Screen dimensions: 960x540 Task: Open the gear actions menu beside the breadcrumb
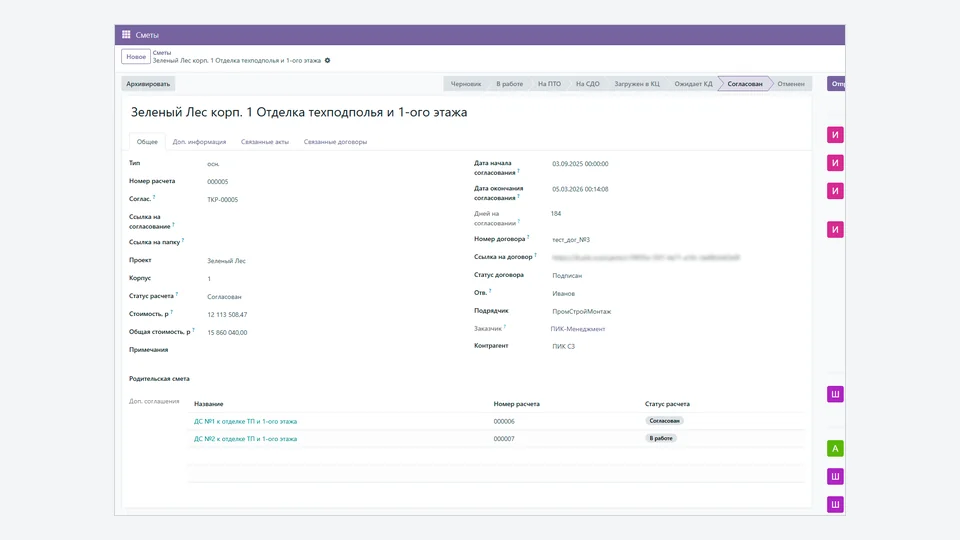[328, 61]
